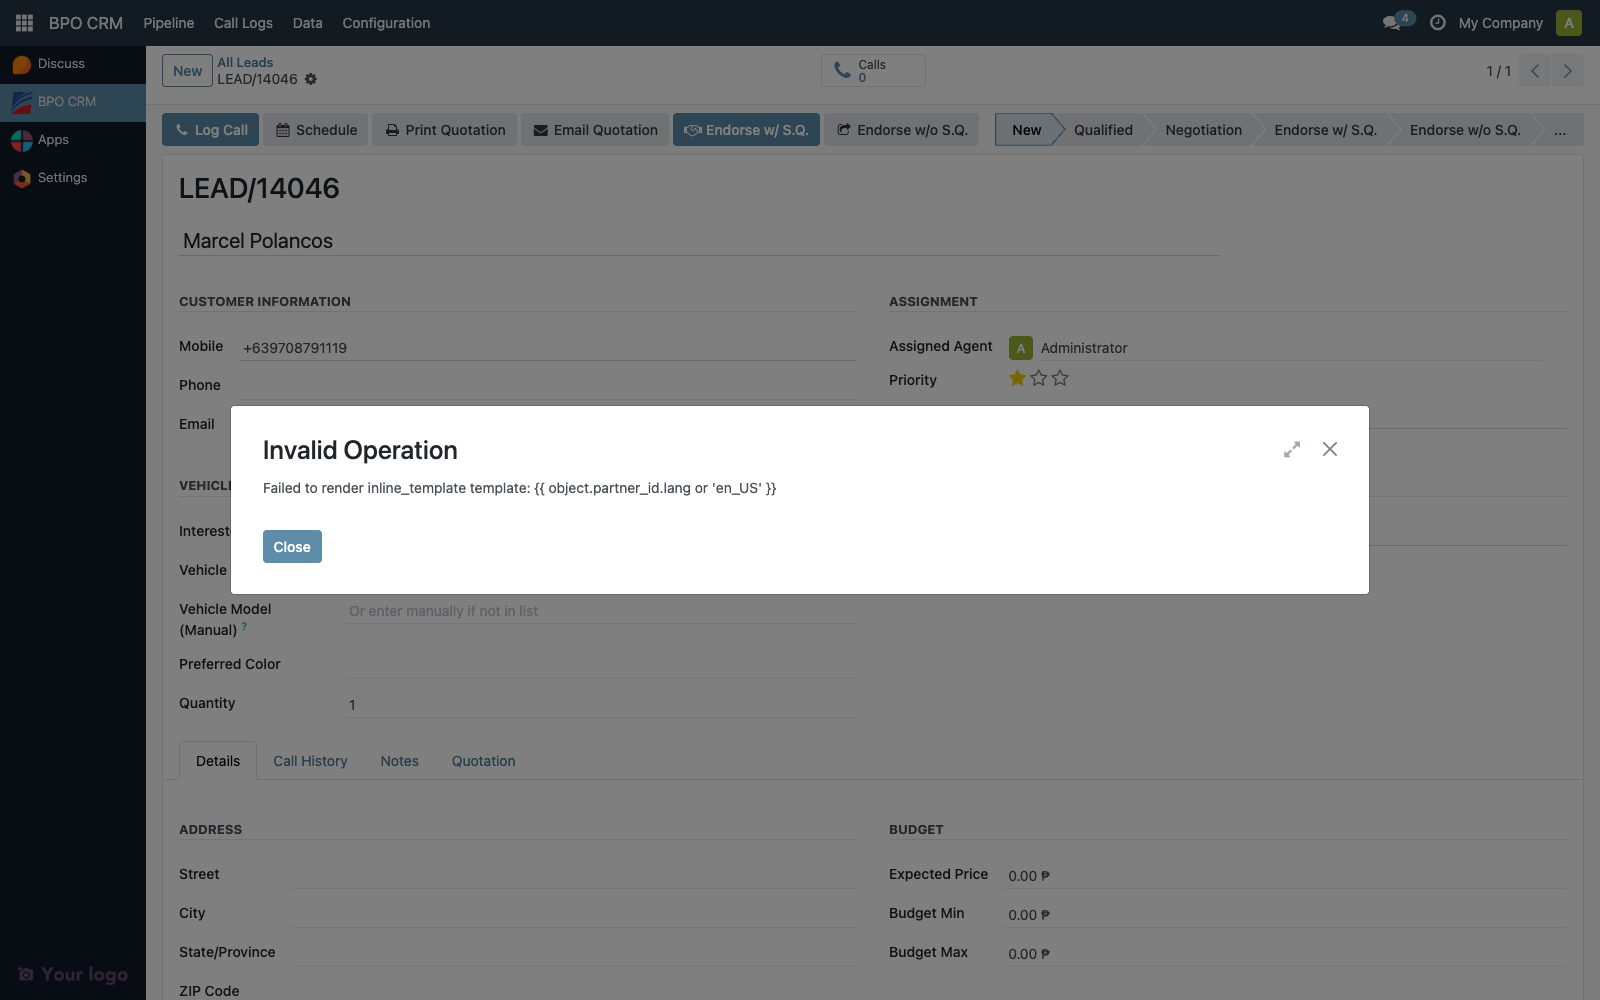Open the activities clock icon

point(1437,22)
